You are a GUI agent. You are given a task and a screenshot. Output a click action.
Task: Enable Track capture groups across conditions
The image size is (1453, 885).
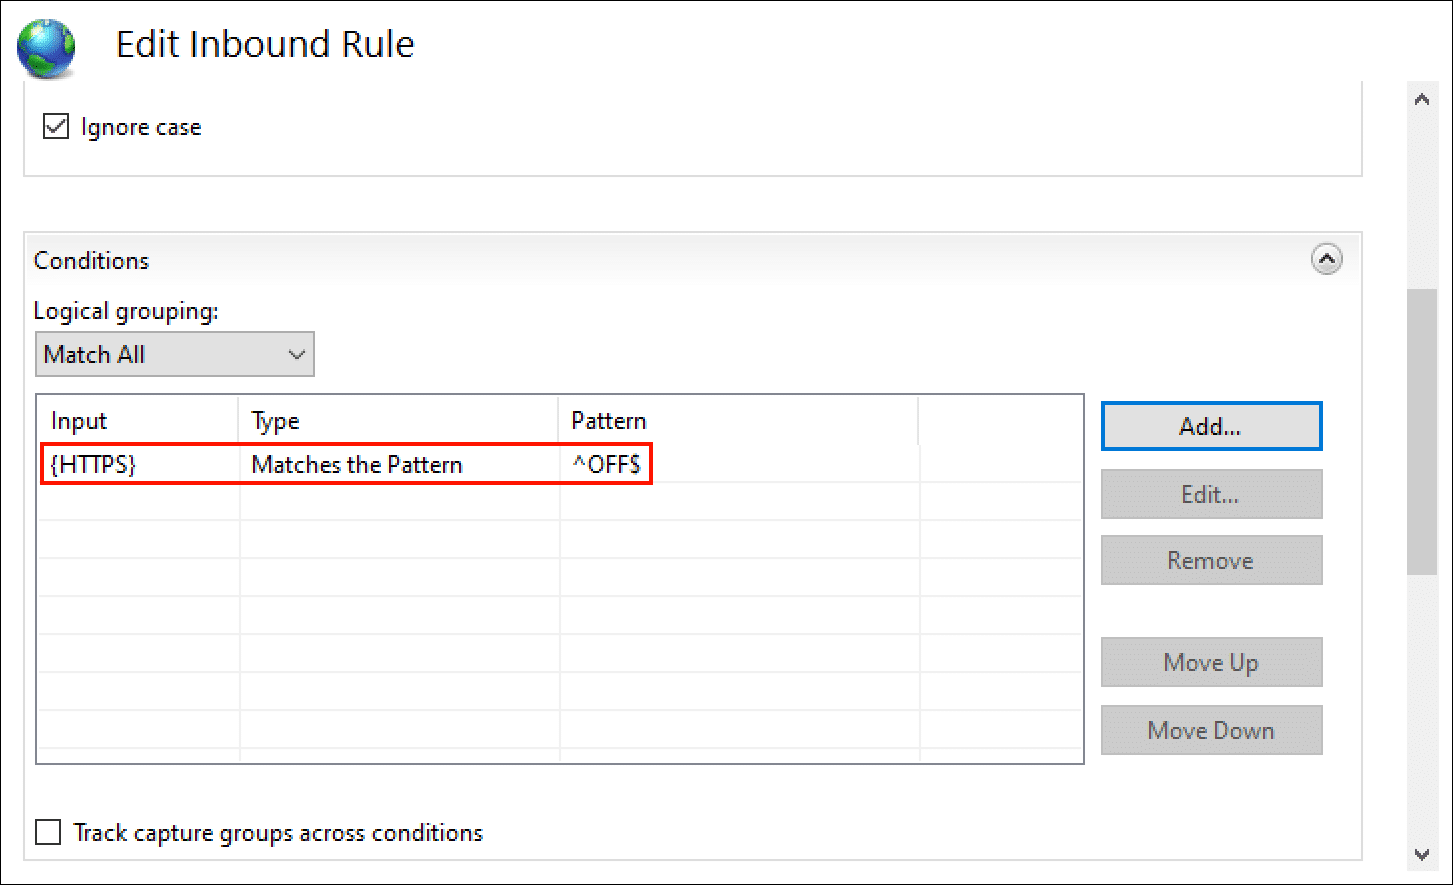coord(48,832)
